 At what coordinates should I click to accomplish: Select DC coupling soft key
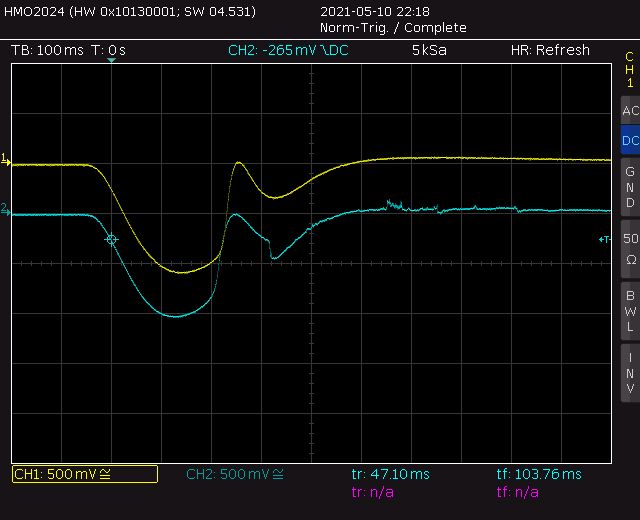(630, 140)
